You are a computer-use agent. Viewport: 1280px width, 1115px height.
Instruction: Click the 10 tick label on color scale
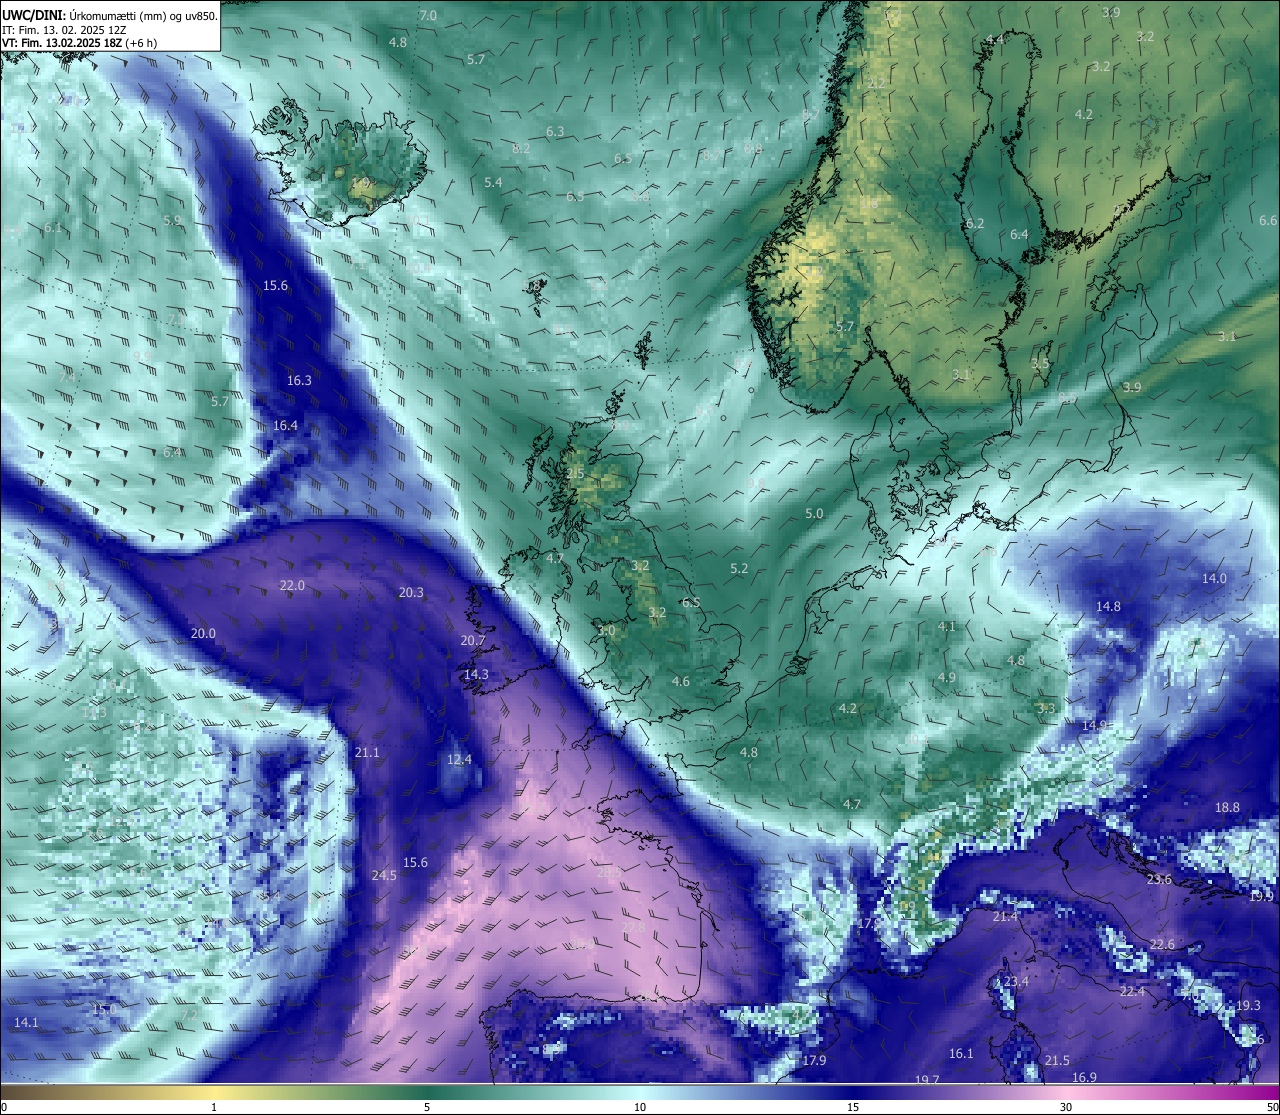(x=639, y=1107)
